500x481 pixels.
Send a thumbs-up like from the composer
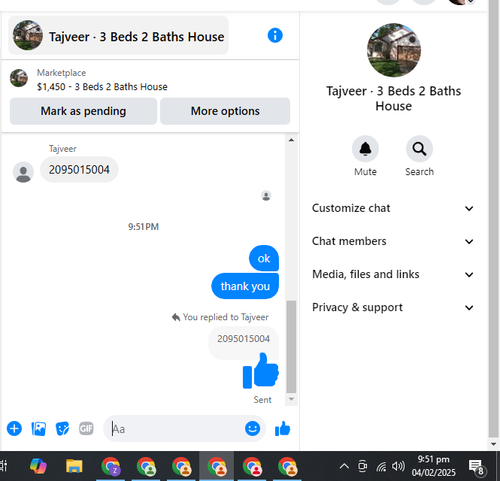pos(283,429)
